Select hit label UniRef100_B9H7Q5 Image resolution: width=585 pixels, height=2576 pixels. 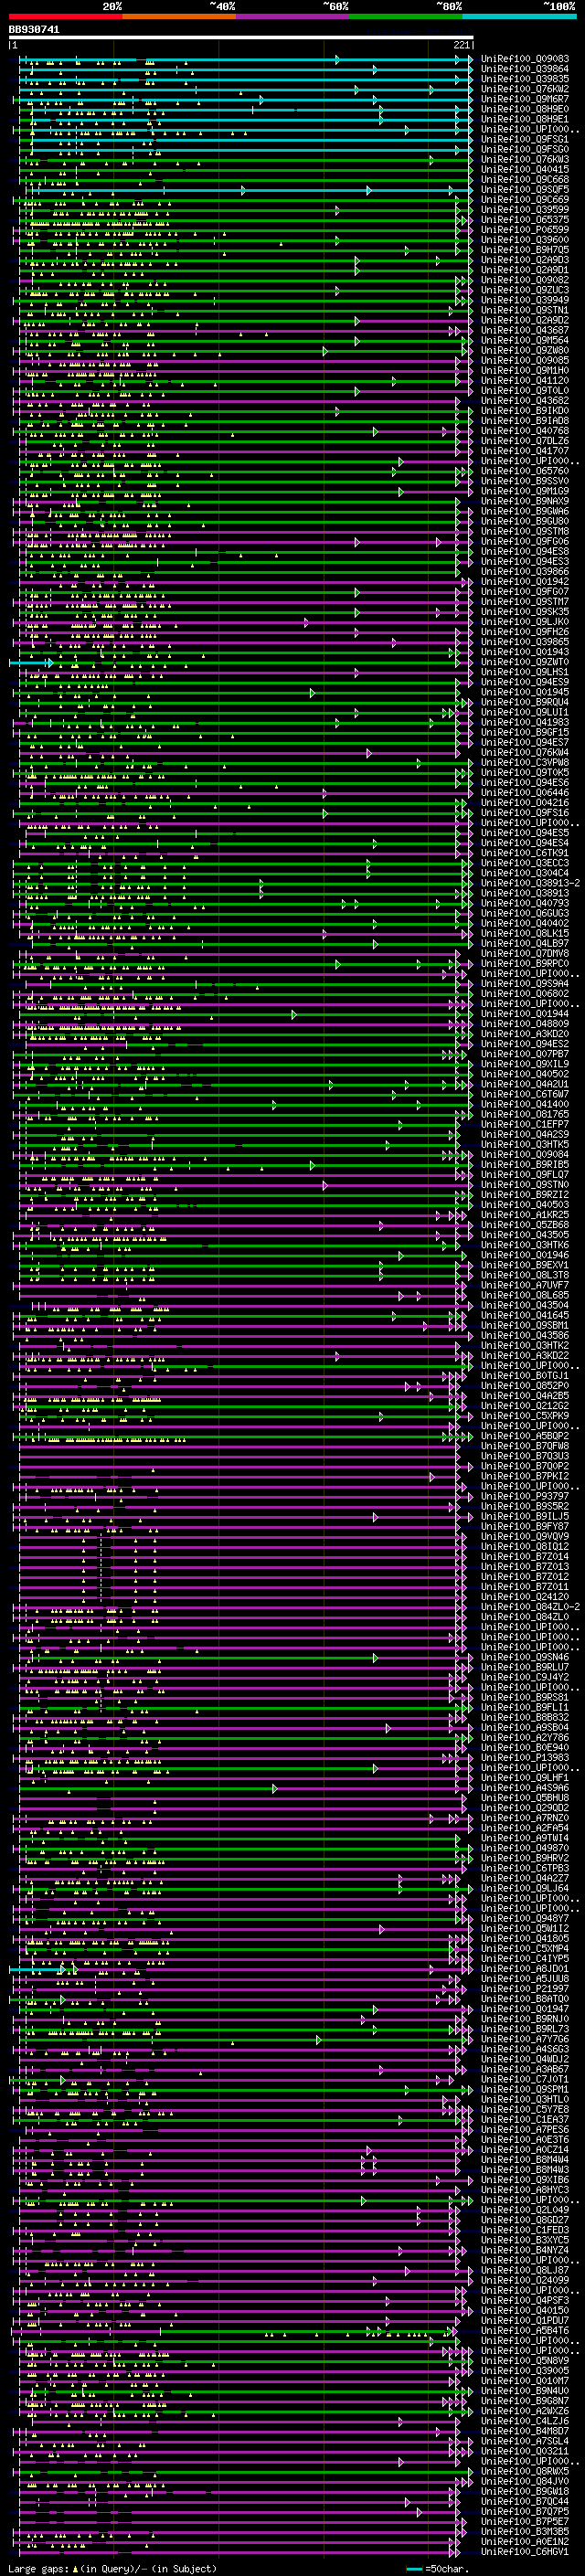[525, 250]
